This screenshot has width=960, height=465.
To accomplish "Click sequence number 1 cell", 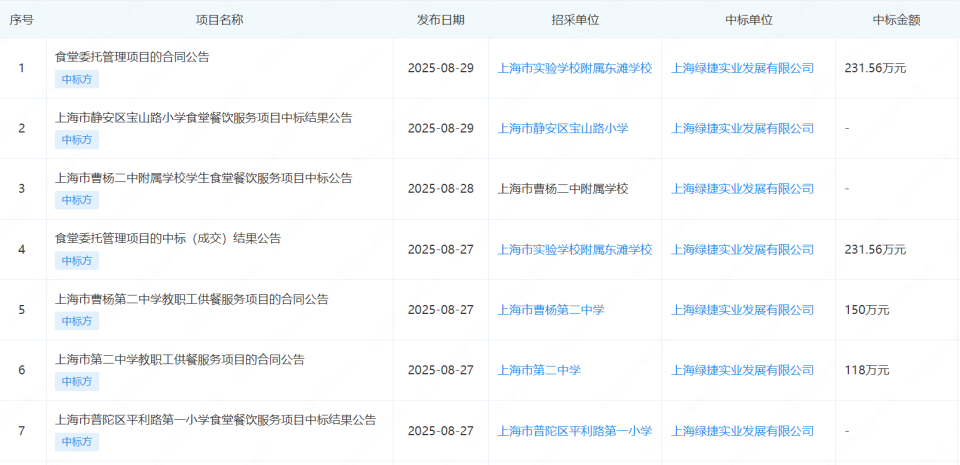I will 21,68.
